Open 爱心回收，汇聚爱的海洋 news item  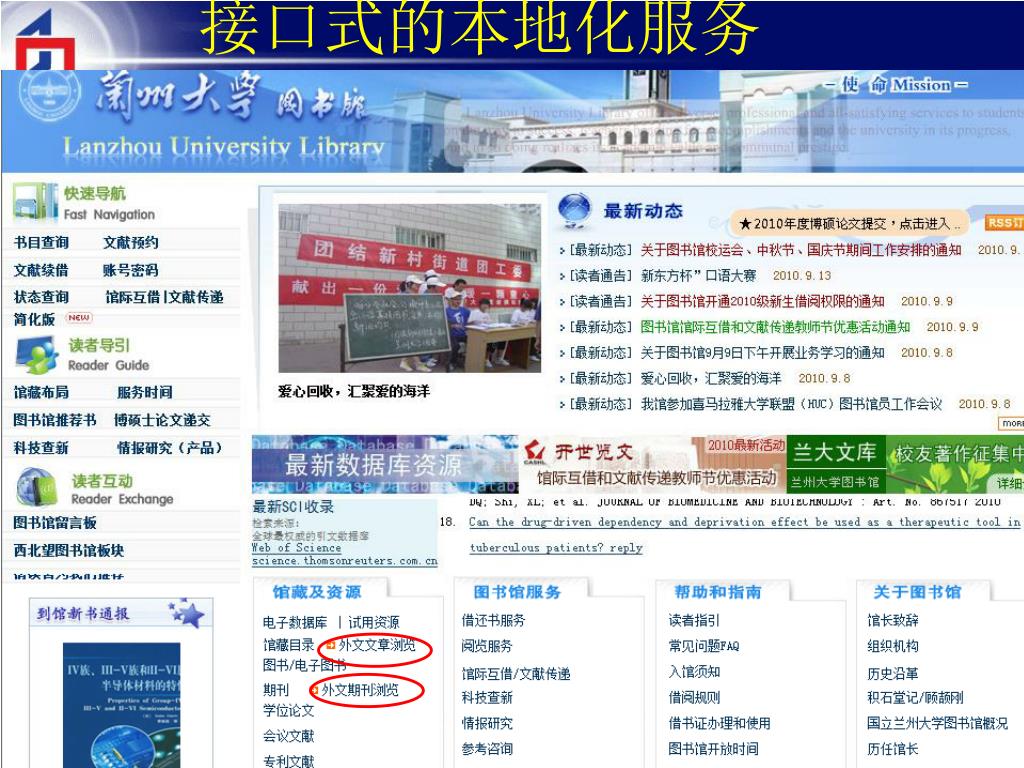coord(711,378)
